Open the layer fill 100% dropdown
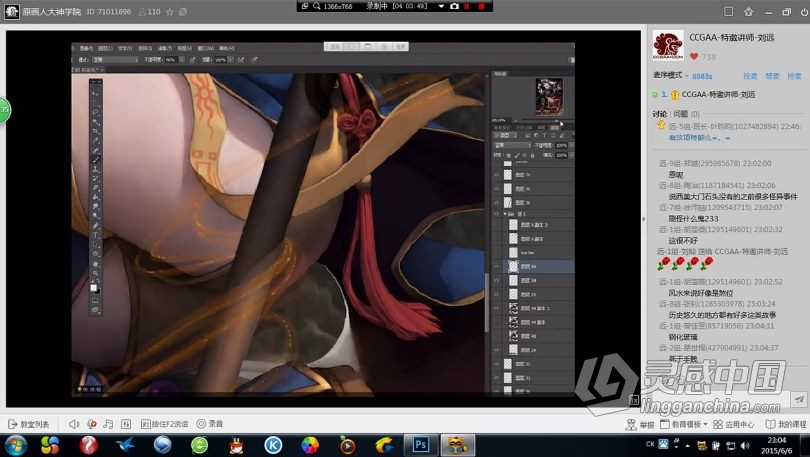810x457 pixels. coord(572,155)
